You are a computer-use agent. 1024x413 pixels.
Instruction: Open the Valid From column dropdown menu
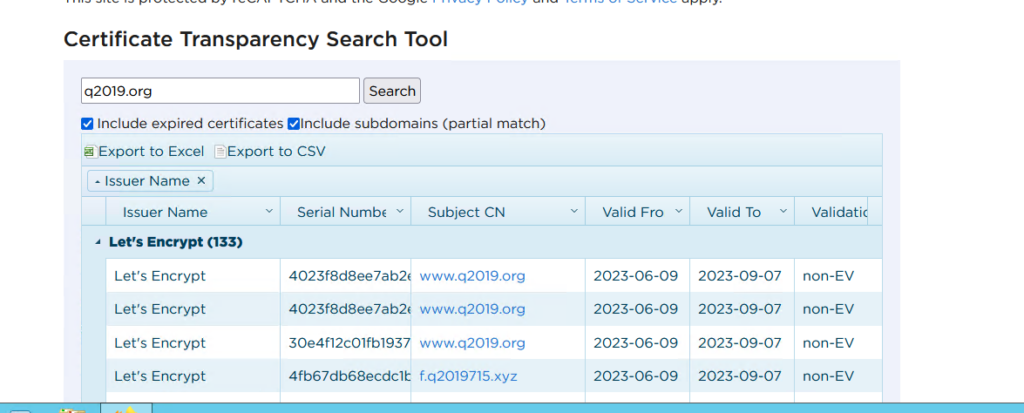[x=678, y=212]
